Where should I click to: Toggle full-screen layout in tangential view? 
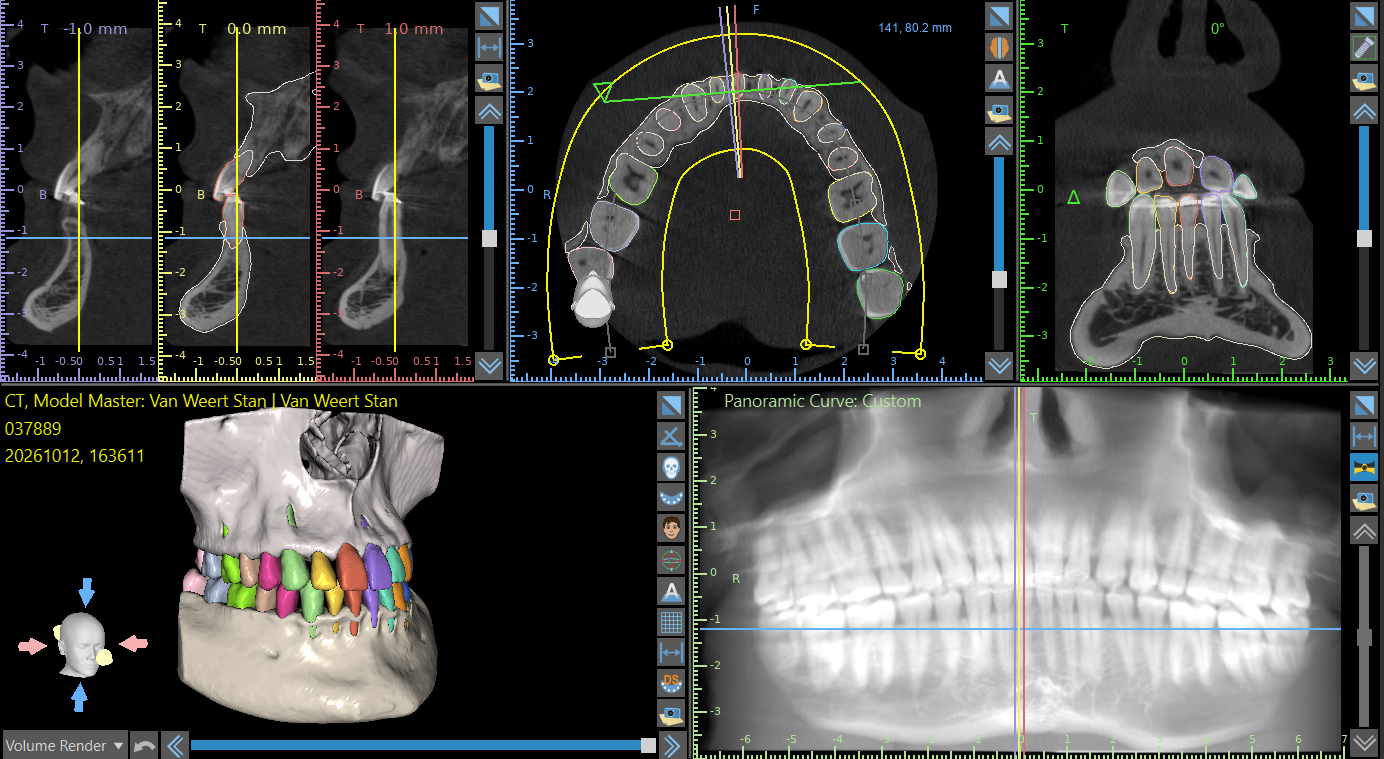point(1365,16)
